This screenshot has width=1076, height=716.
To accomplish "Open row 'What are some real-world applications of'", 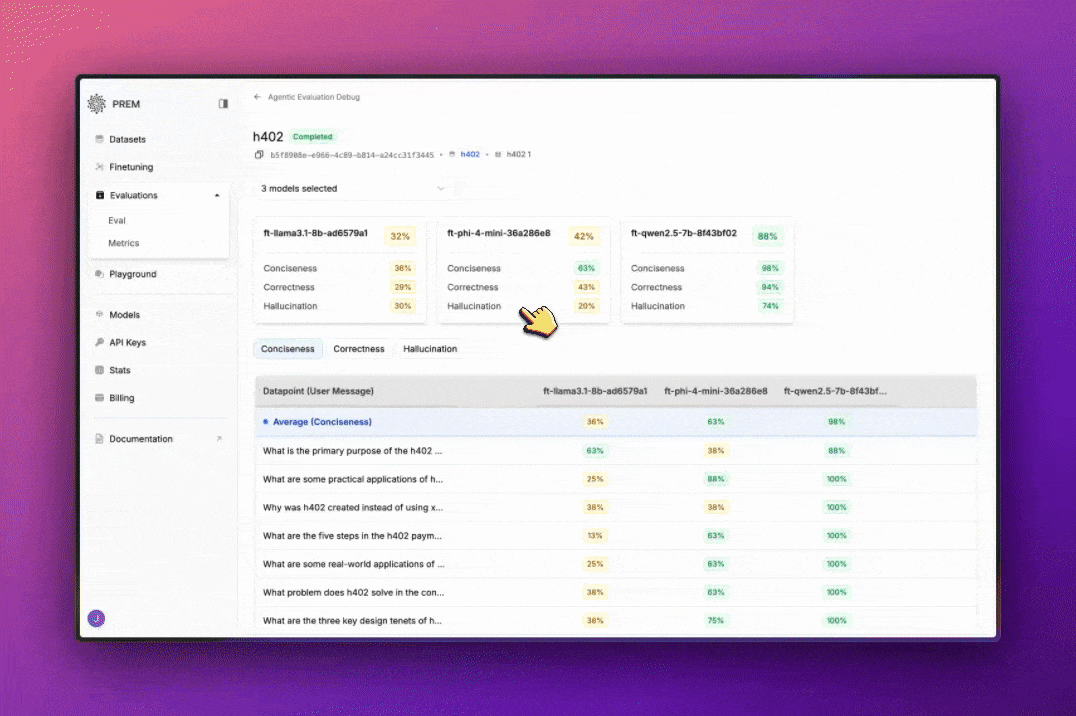I will coord(616,564).
